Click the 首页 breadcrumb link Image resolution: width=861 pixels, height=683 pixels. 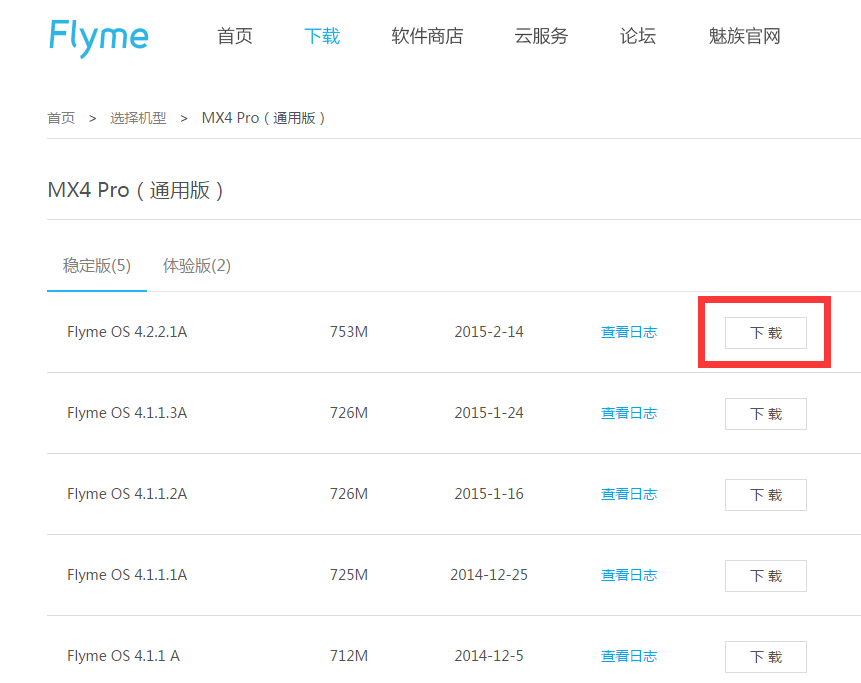[61, 118]
